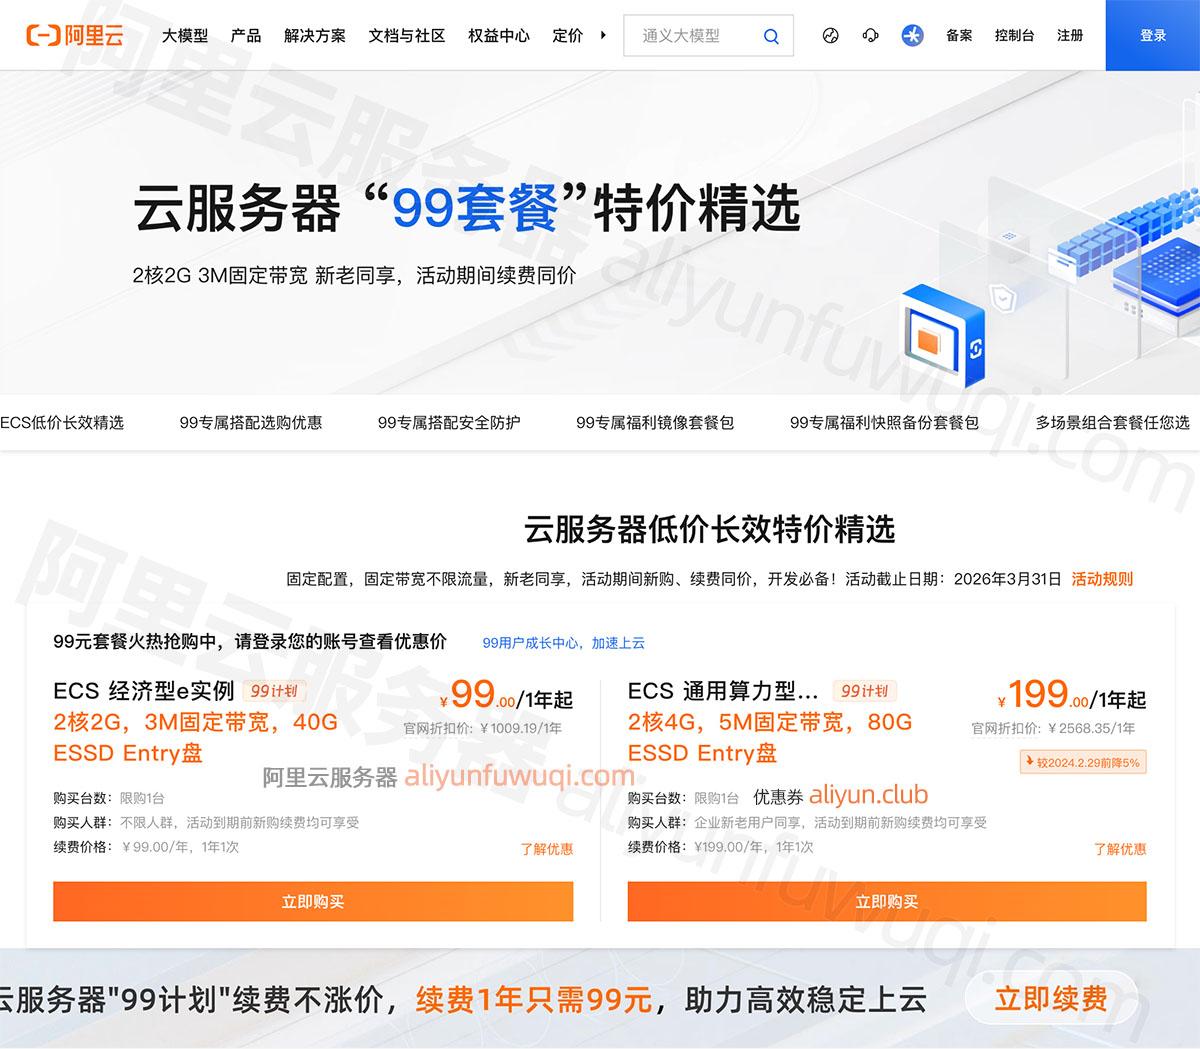1200x1049 pixels.
Task: Expand more nav items with the arrow
Action: 603,35
